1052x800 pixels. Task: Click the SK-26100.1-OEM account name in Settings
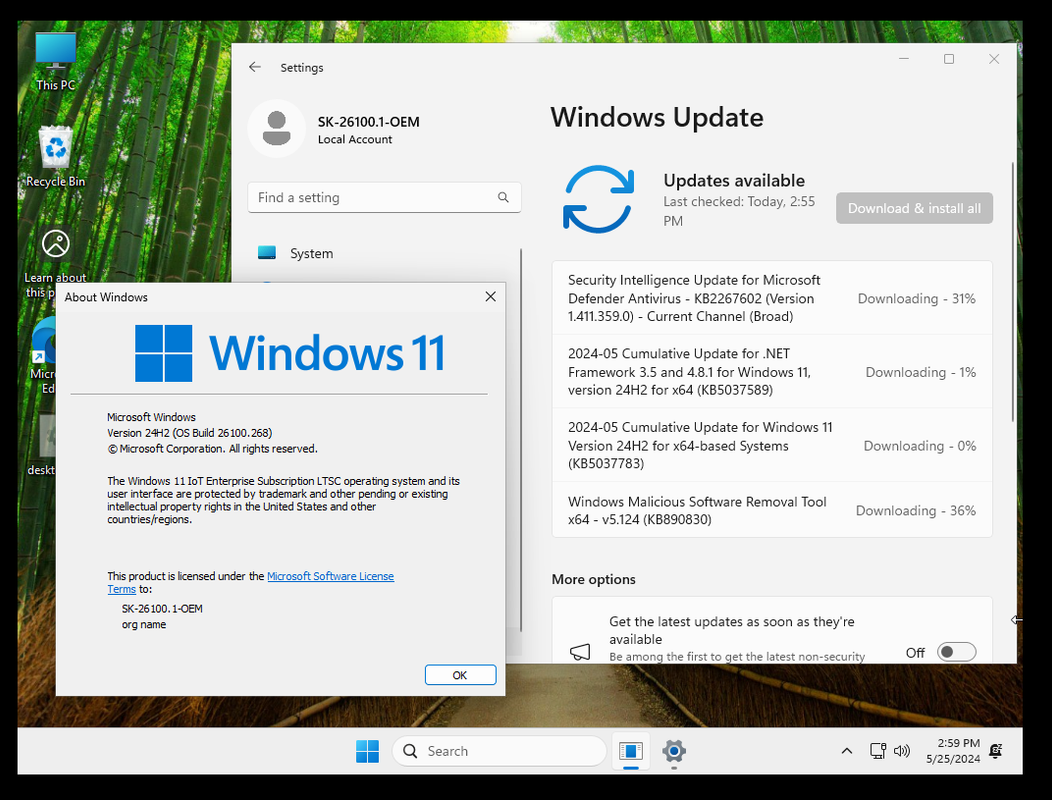tap(368, 121)
